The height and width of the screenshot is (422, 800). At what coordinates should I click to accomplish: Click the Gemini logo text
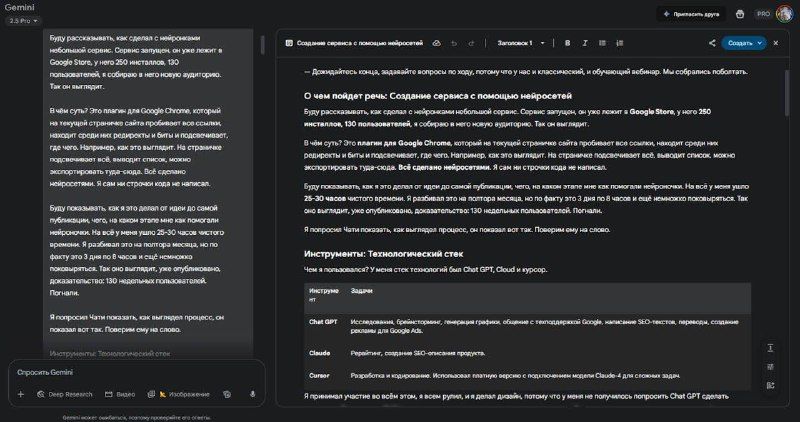[x=19, y=7]
